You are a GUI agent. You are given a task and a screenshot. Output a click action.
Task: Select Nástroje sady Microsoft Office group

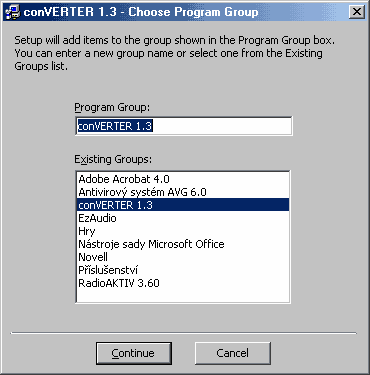[x=183, y=244]
